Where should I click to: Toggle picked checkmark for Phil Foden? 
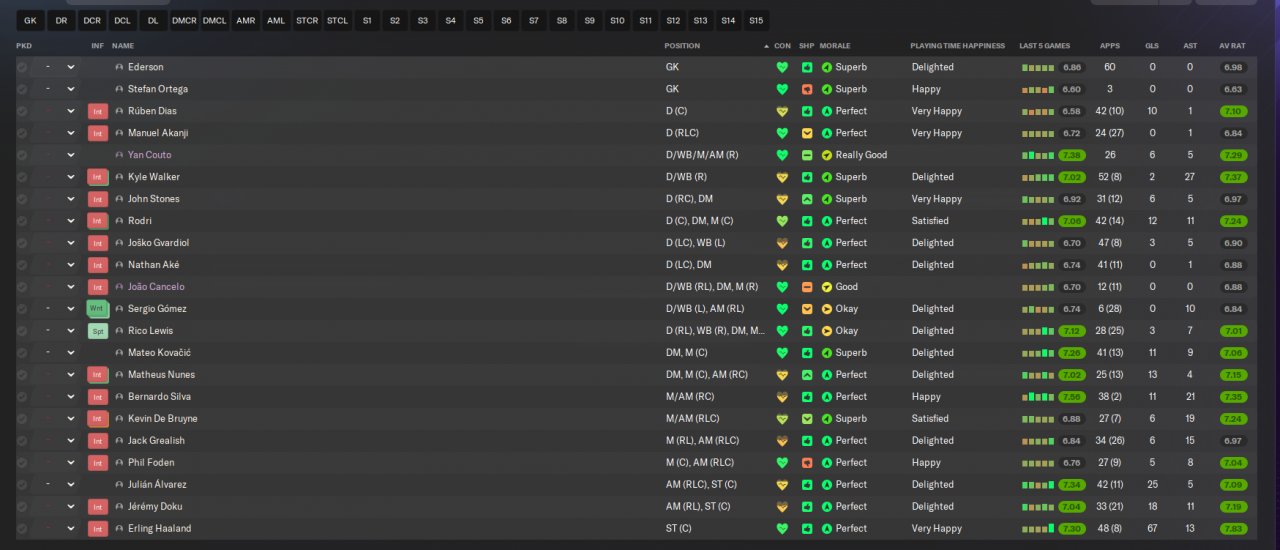(x=22, y=463)
